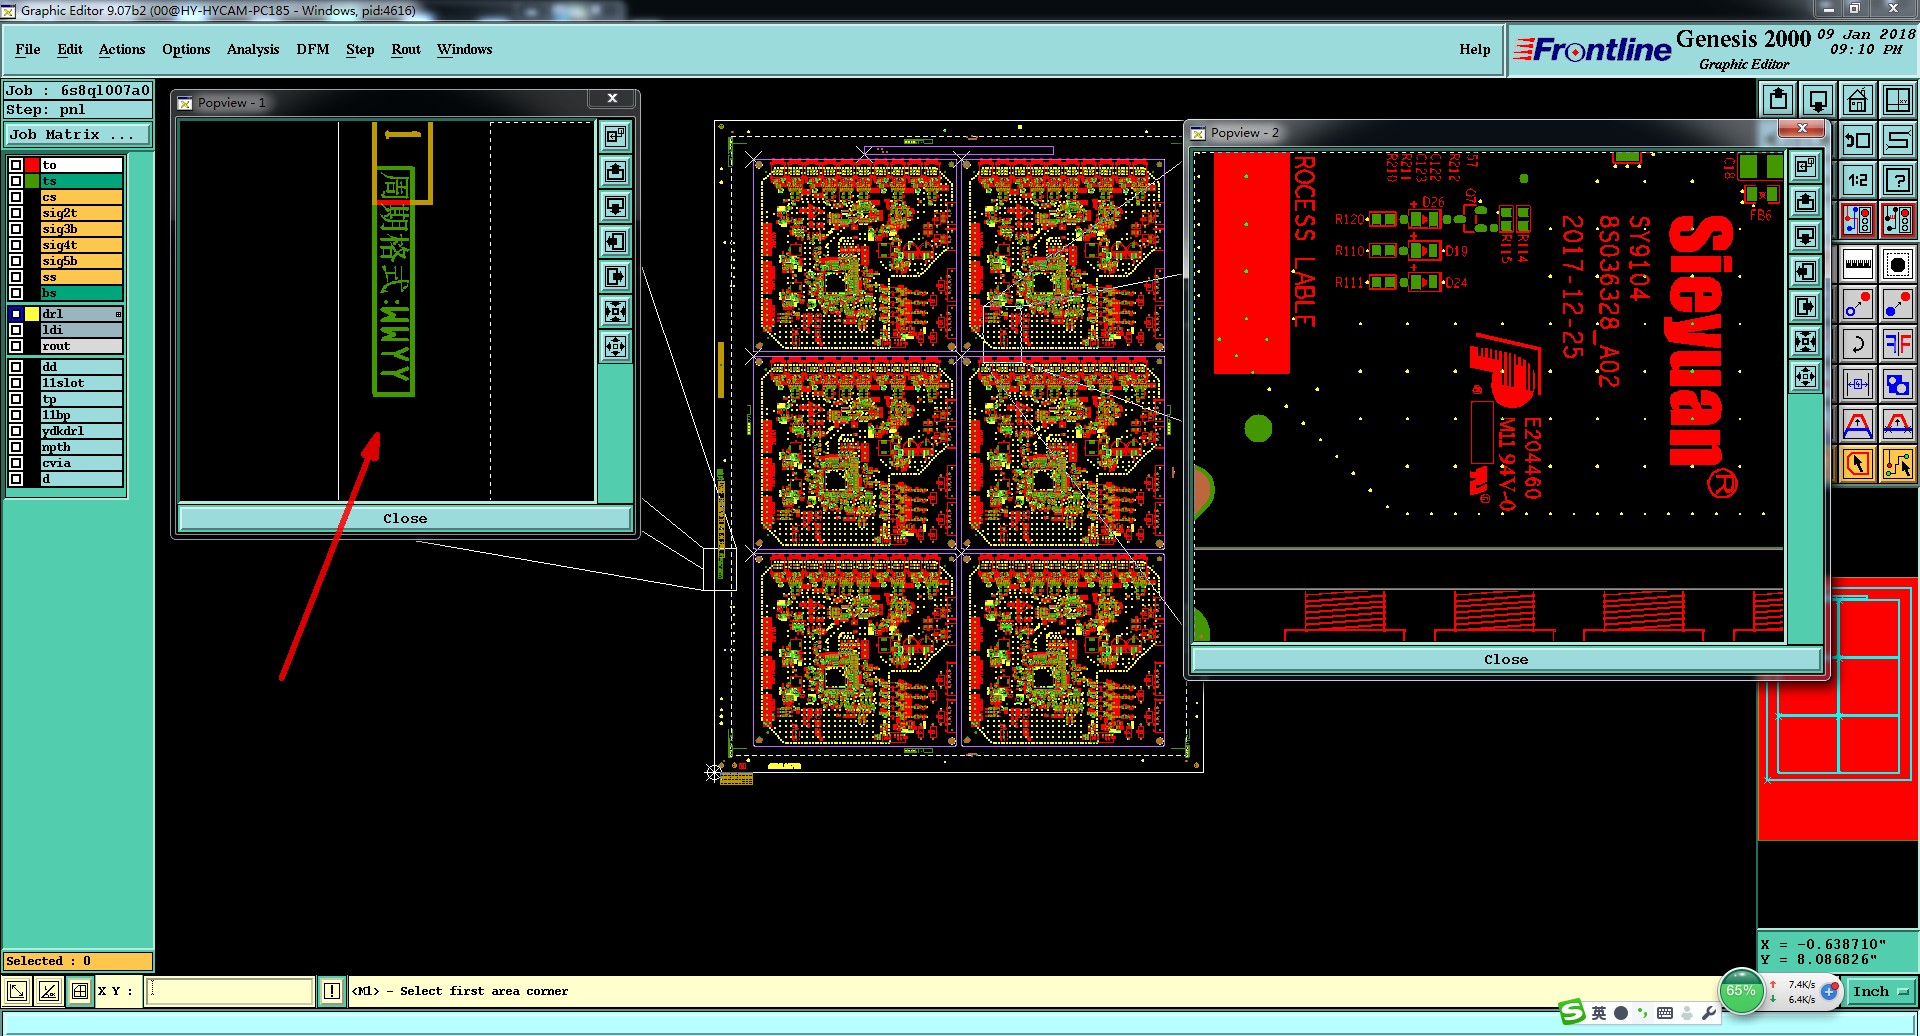Toggle checkbox for the 'drl' layer
Viewport: 1920px width, 1036px height.
(x=16, y=314)
